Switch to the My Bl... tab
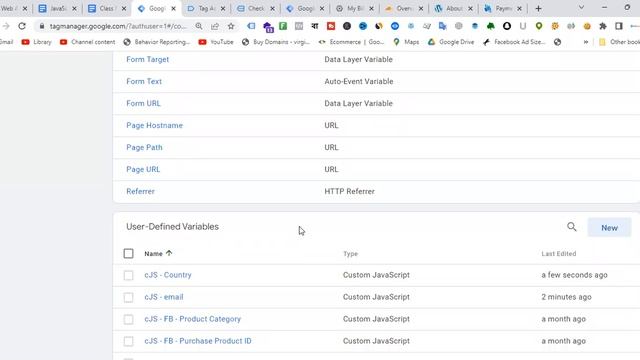The image size is (640, 360). [355, 9]
